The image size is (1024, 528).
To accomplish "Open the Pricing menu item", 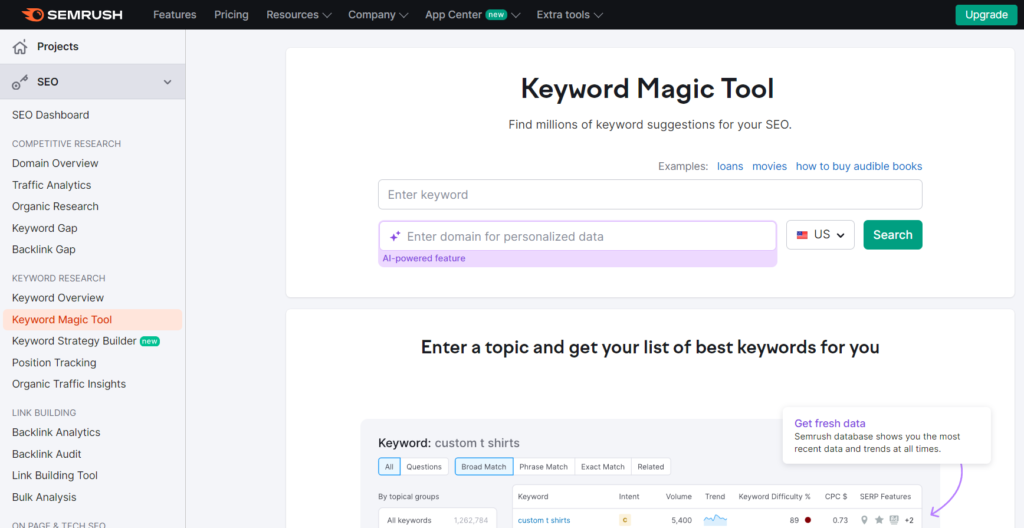I will (x=231, y=14).
